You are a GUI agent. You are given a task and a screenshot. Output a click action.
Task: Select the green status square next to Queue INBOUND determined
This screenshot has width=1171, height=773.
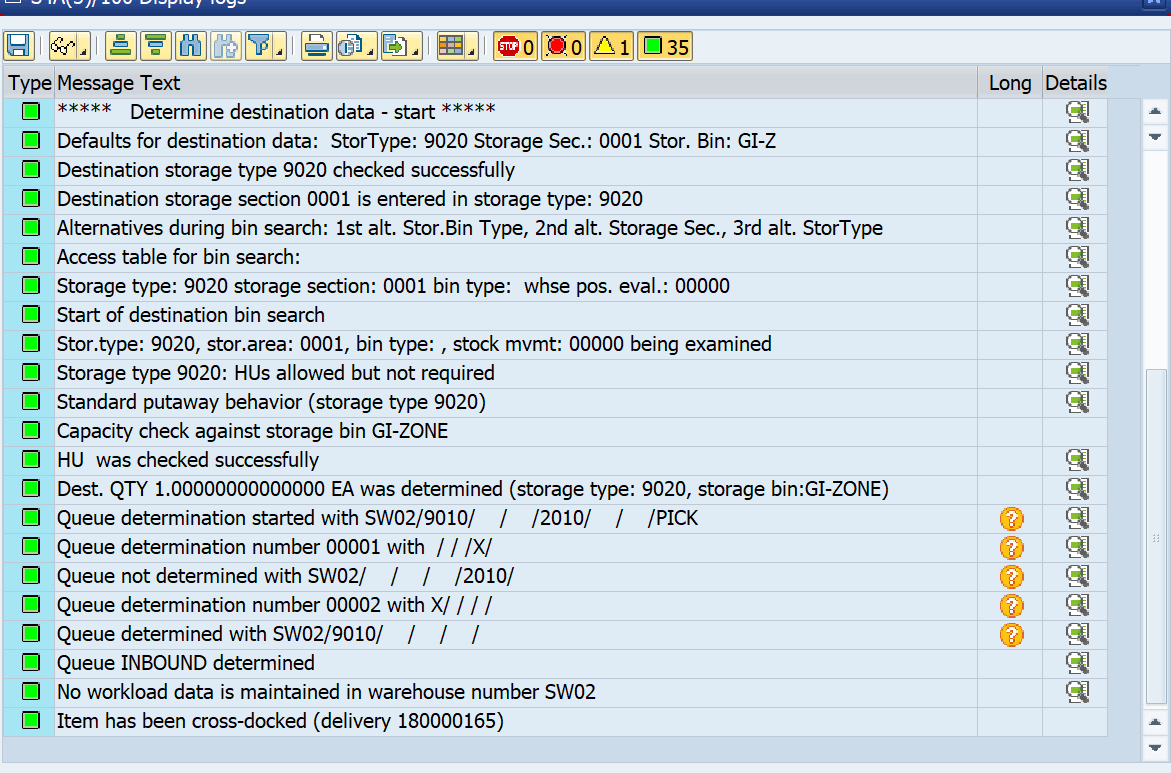pyautogui.click(x=29, y=662)
